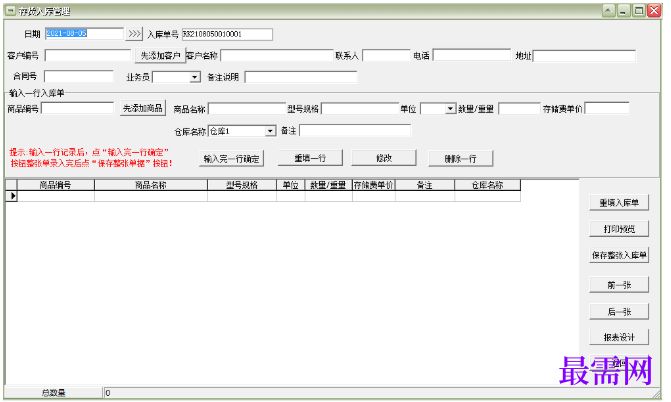The image size is (671, 402).
Task: Click the 商品名称 input field
Action: 247,109
